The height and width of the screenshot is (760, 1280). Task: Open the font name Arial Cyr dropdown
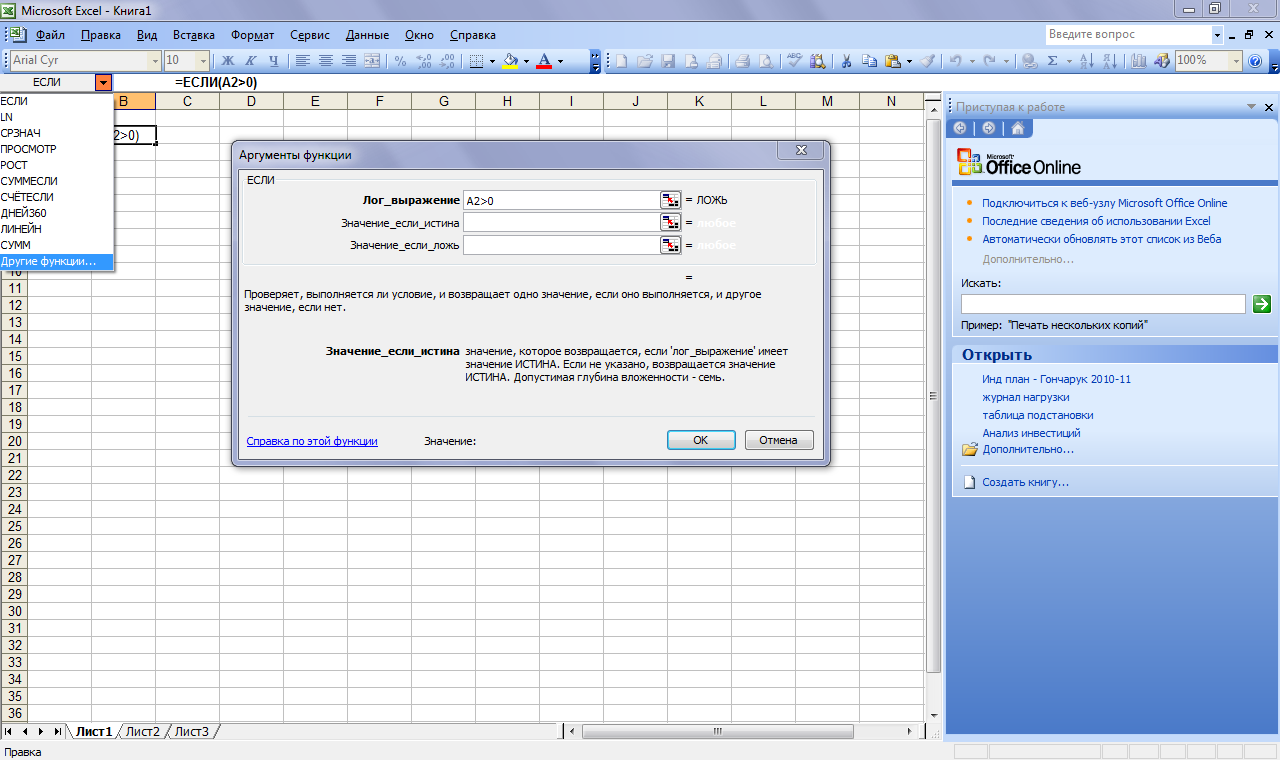154,60
